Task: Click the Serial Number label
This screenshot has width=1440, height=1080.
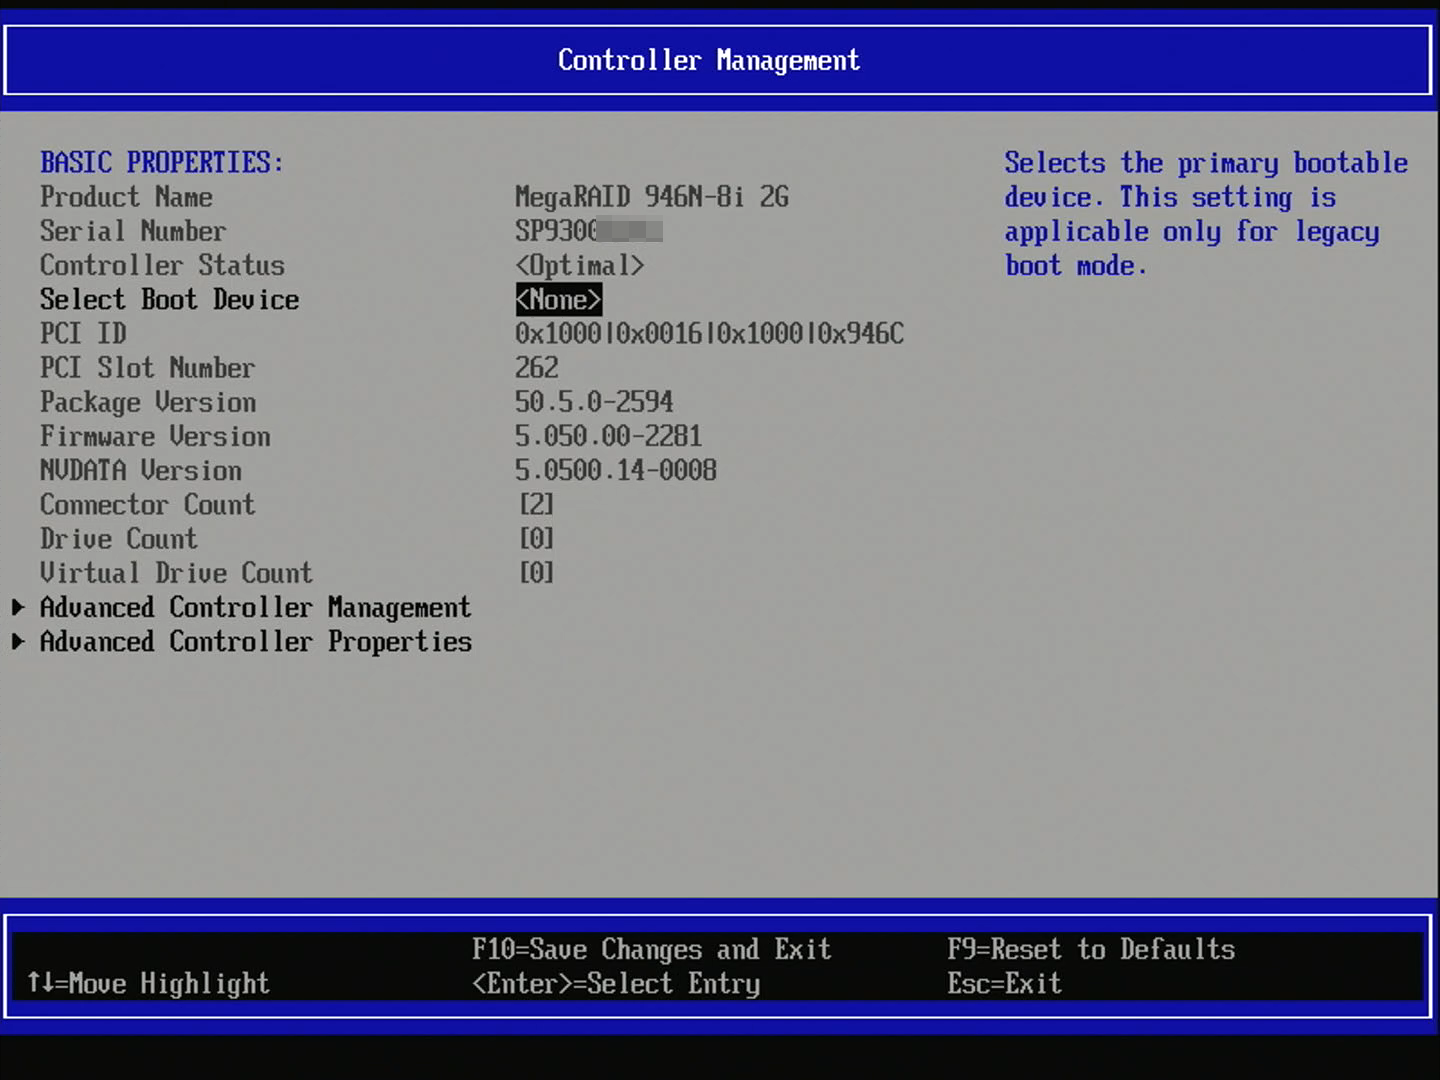Action: (x=133, y=230)
